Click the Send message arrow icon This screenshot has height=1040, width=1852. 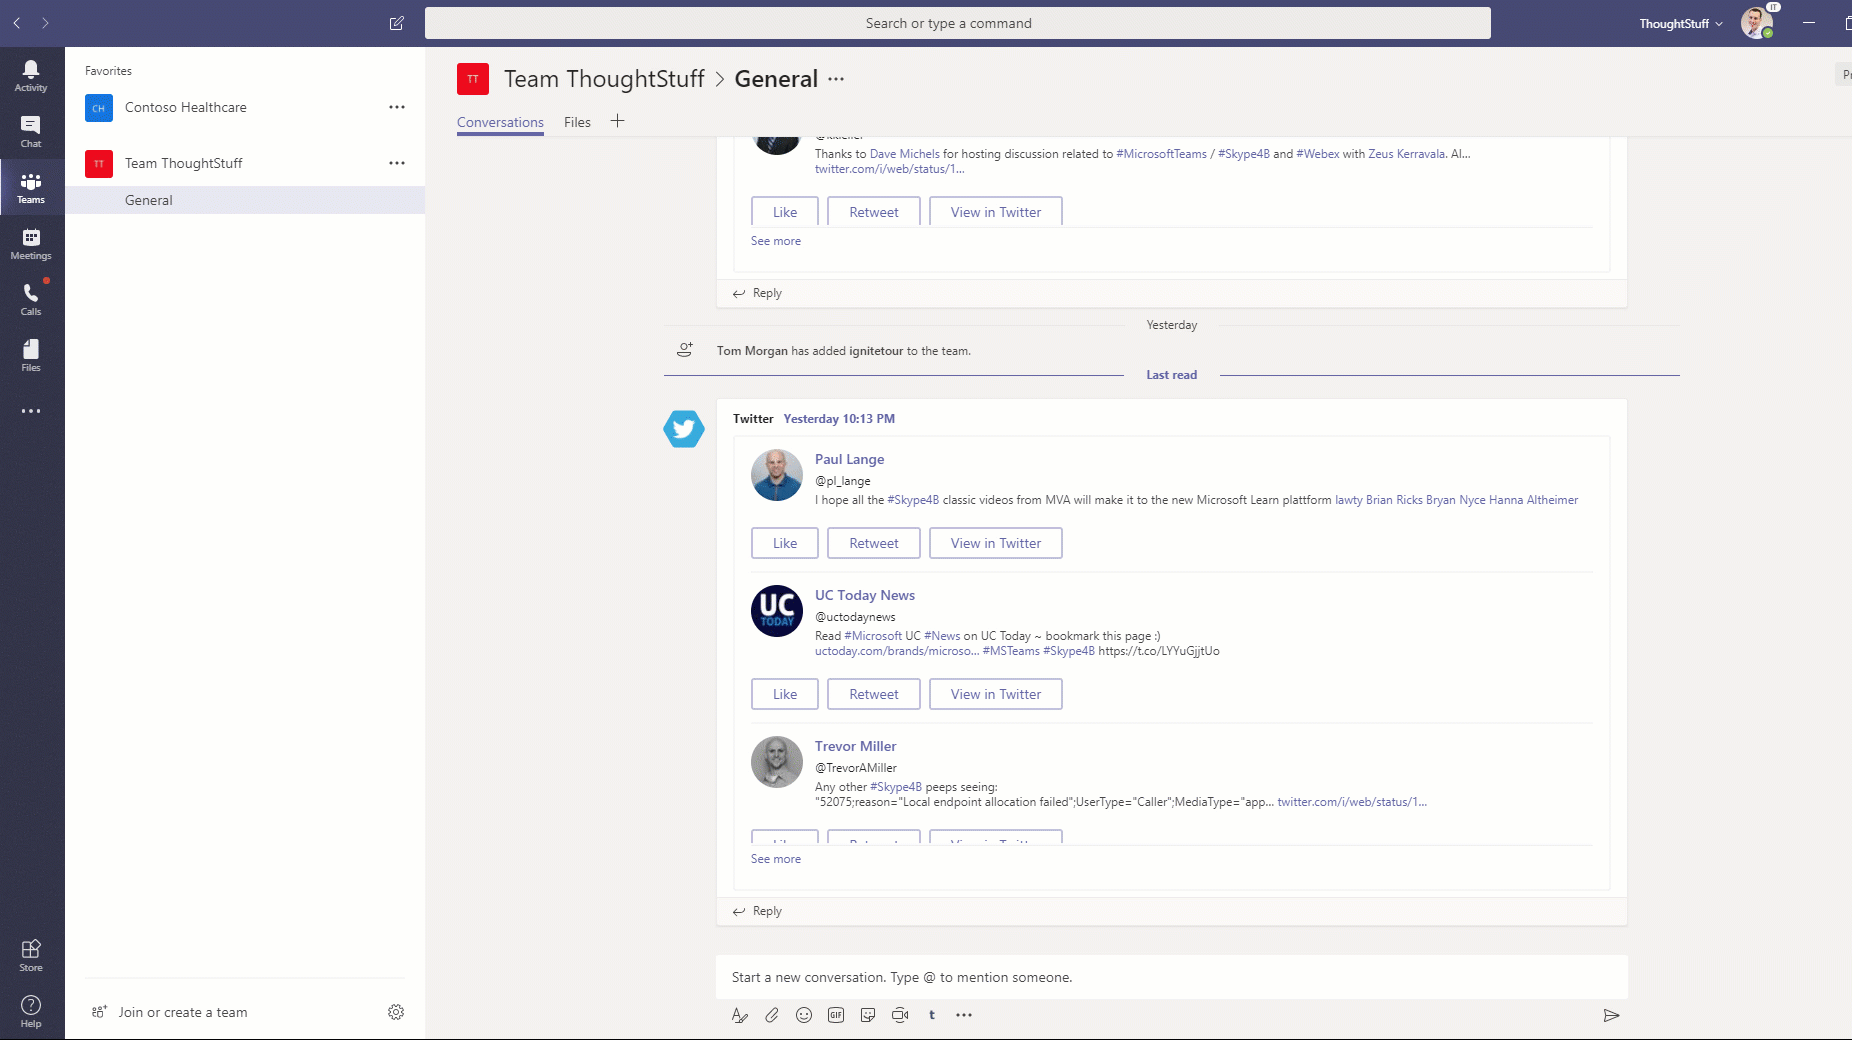click(x=1611, y=1015)
